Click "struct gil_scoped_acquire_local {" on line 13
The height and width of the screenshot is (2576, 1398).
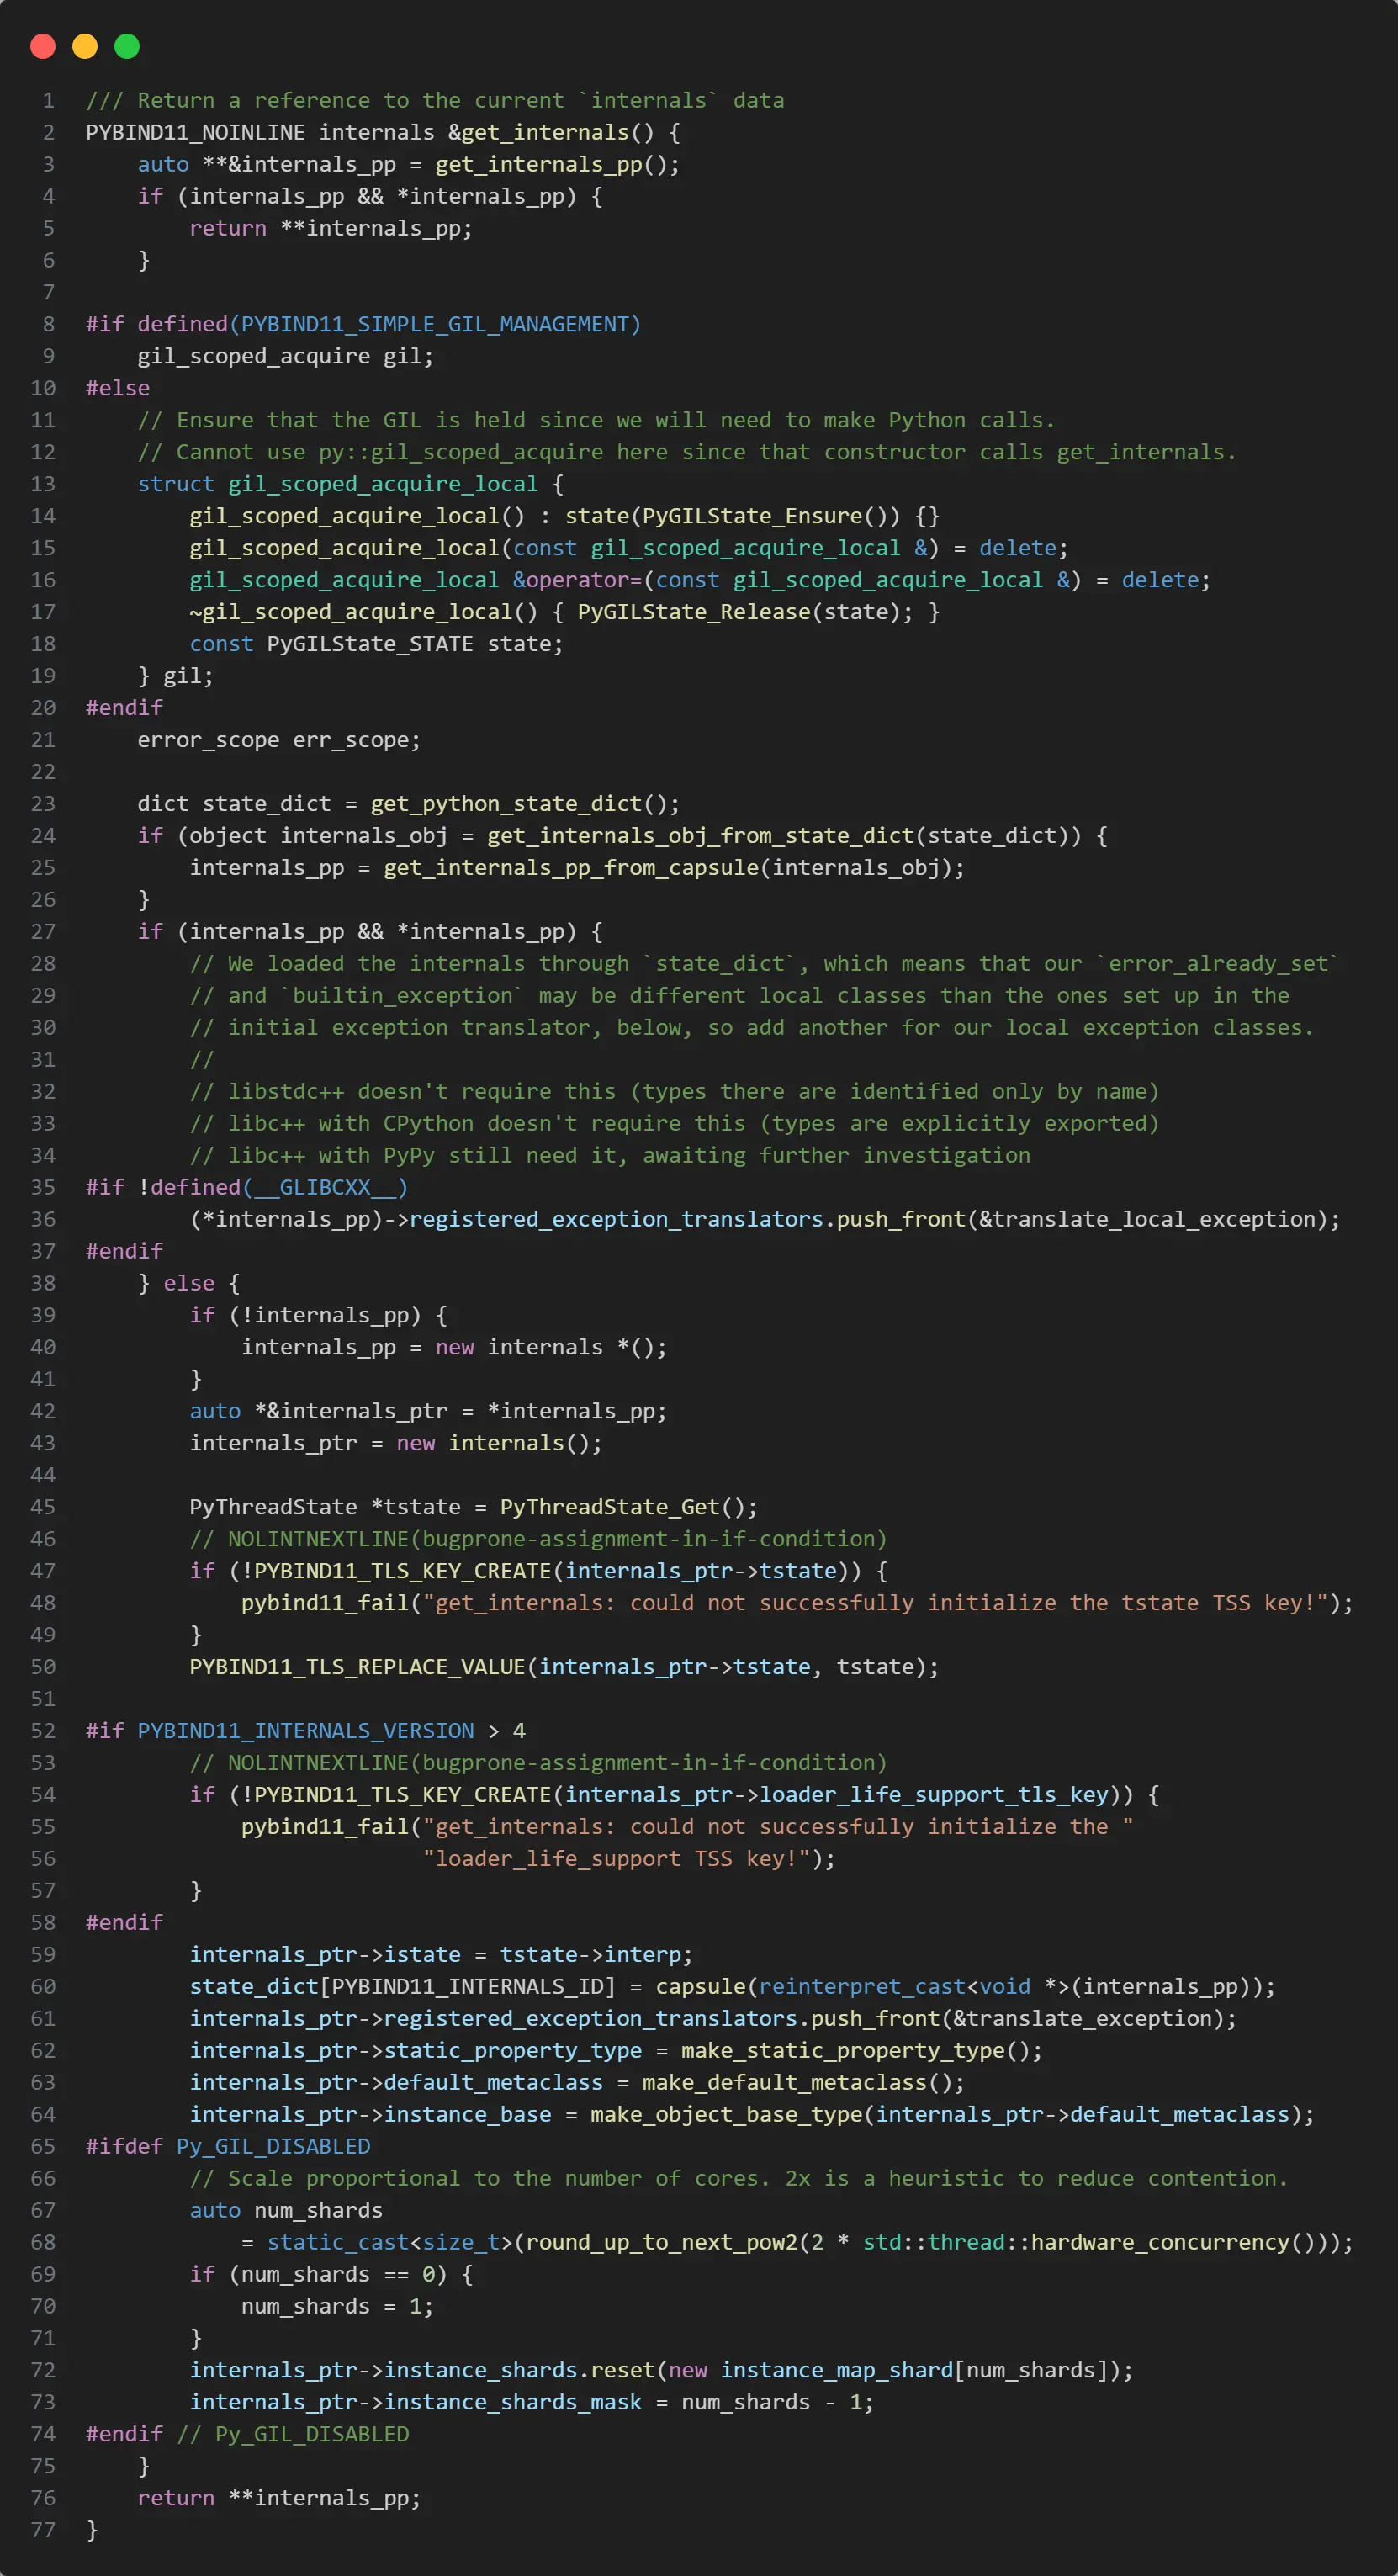coord(351,485)
